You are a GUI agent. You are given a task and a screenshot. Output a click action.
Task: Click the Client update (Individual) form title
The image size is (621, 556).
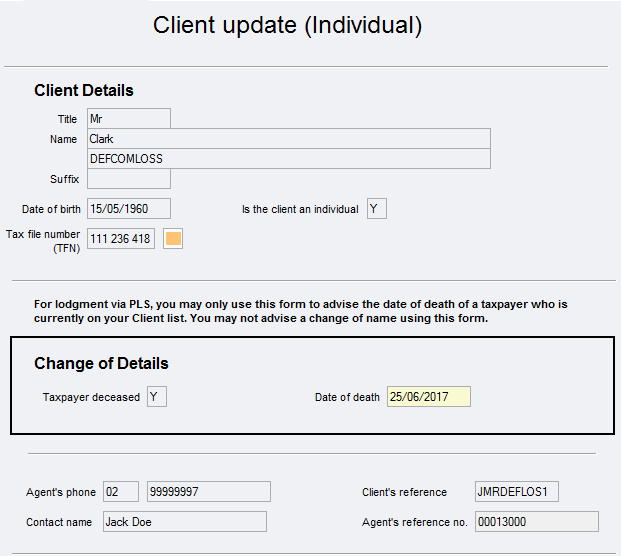tap(287, 26)
